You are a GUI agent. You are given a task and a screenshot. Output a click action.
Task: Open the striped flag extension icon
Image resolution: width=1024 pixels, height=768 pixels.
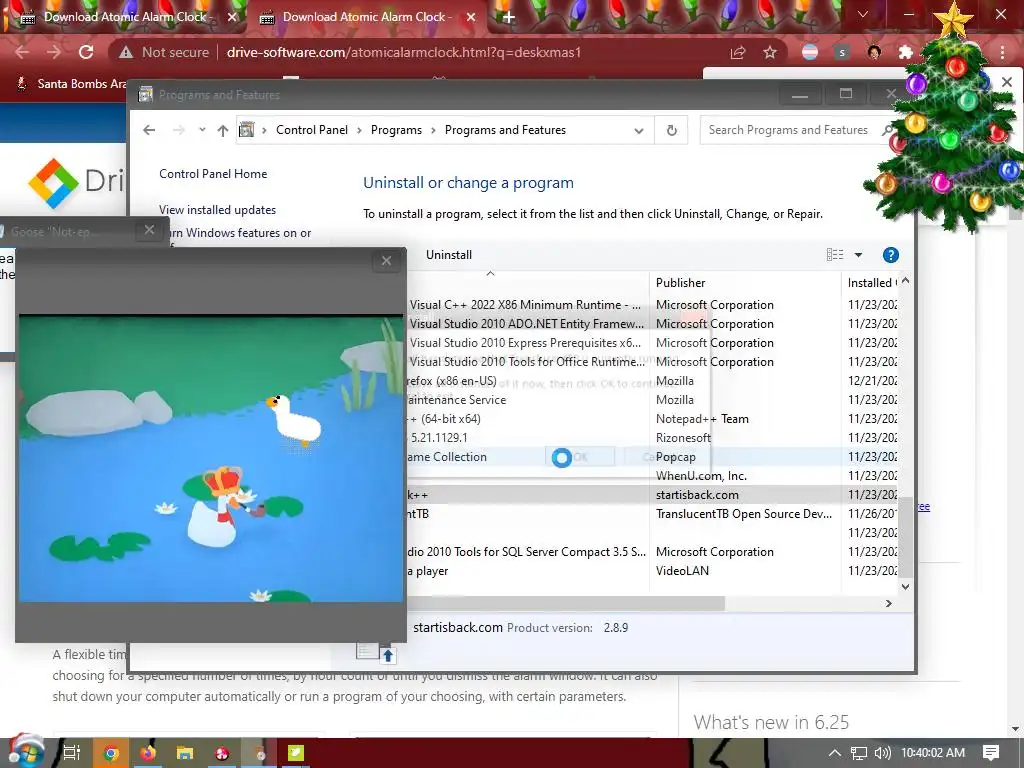(810, 52)
